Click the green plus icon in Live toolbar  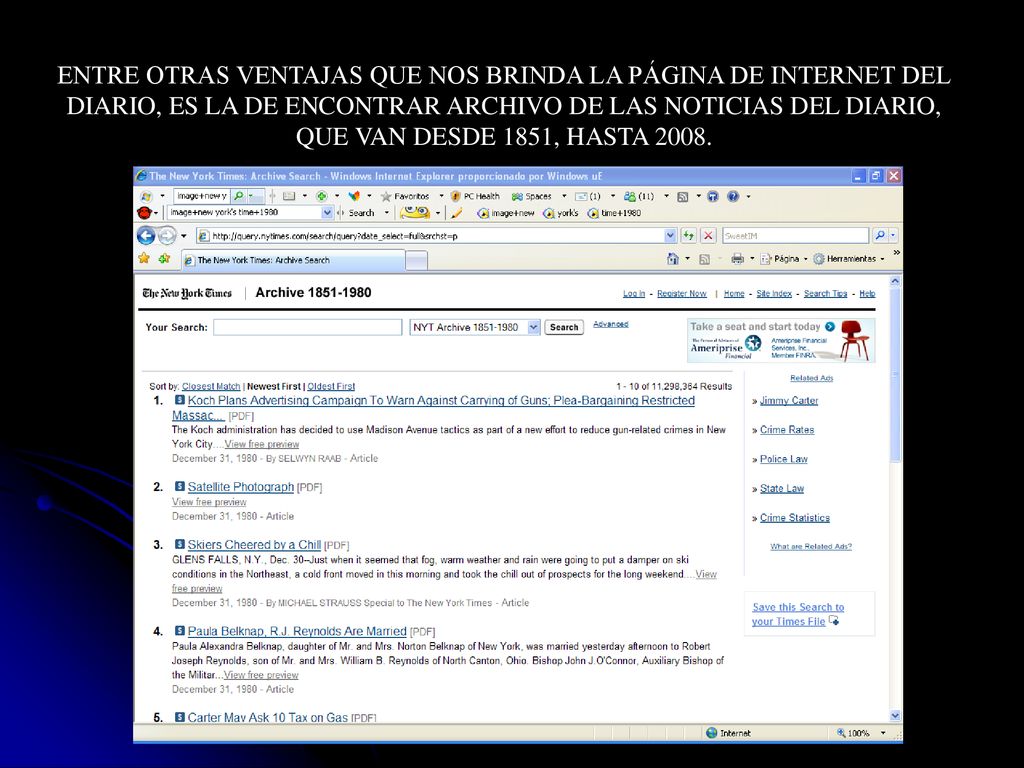pyautogui.click(x=321, y=196)
